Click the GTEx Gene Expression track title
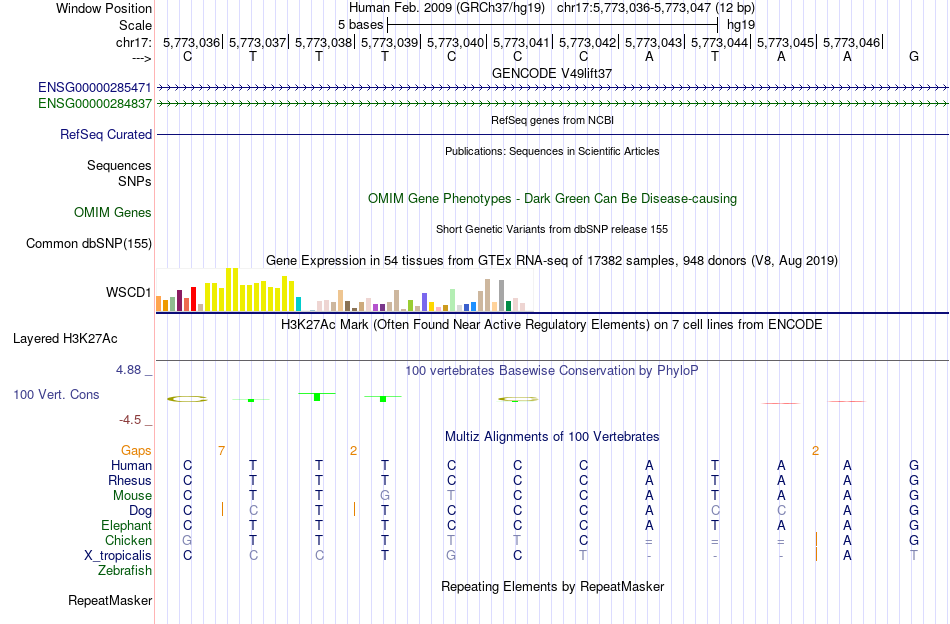The image size is (950, 624). (x=552, y=261)
